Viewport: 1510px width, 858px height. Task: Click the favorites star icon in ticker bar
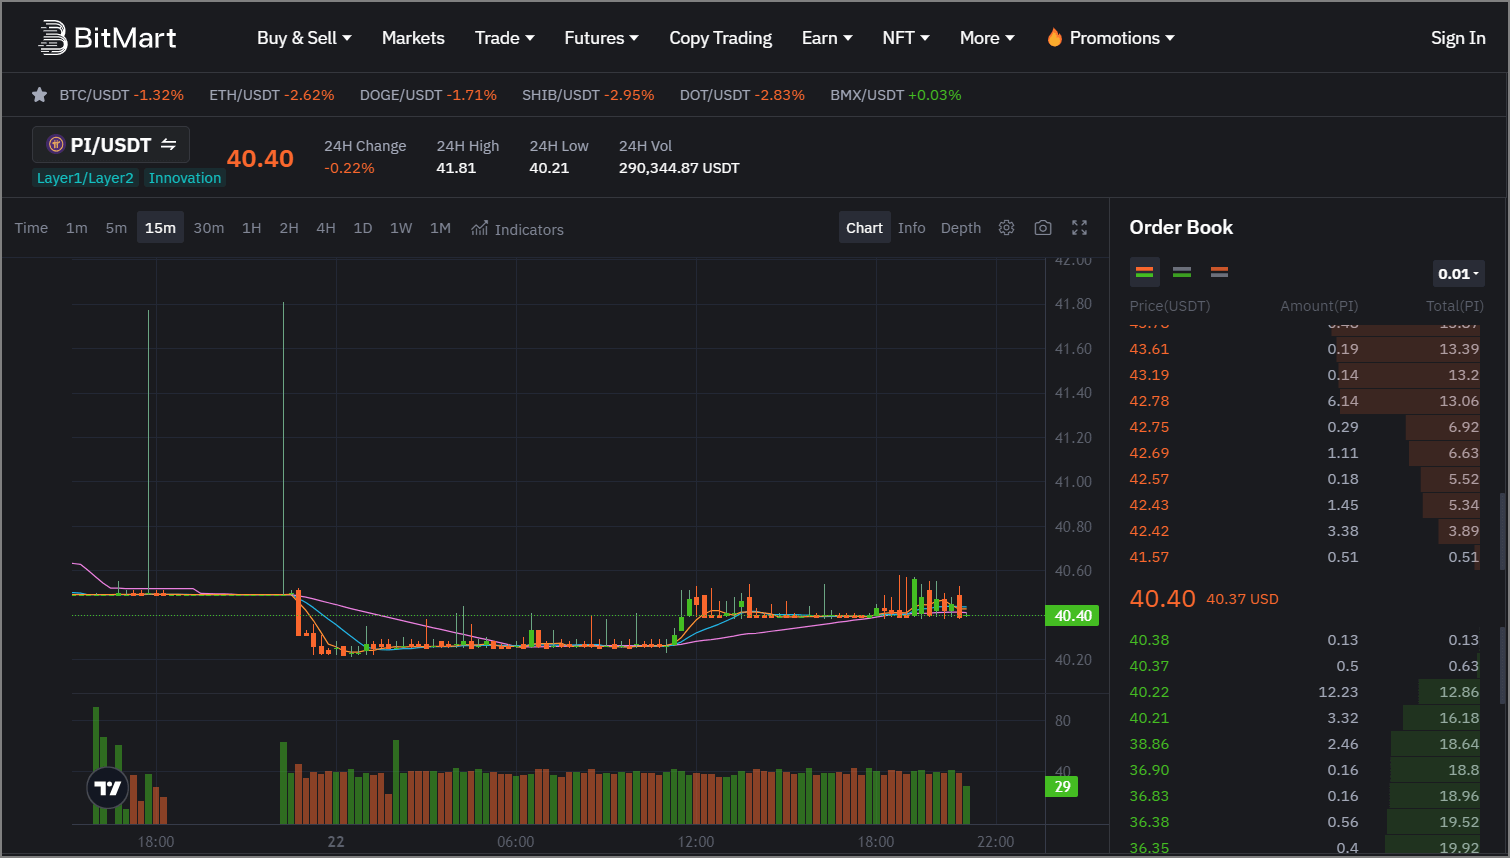(x=39, y=95)
